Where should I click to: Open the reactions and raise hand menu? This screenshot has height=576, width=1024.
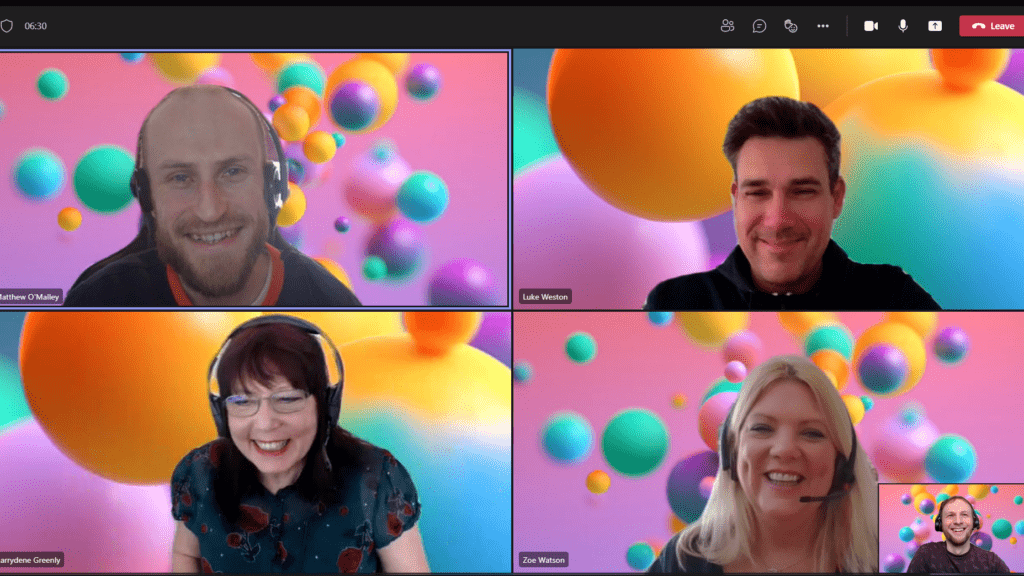coord(791,26)
